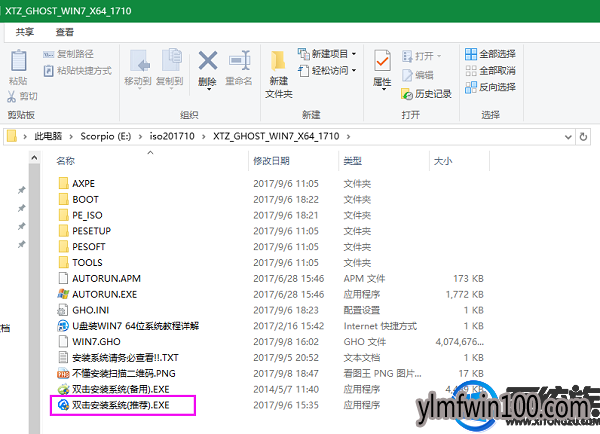Image resolution: width=600 pixels, height=434 pixels.
Task: Click the Copy to icon
Action: tap(171, 60)
